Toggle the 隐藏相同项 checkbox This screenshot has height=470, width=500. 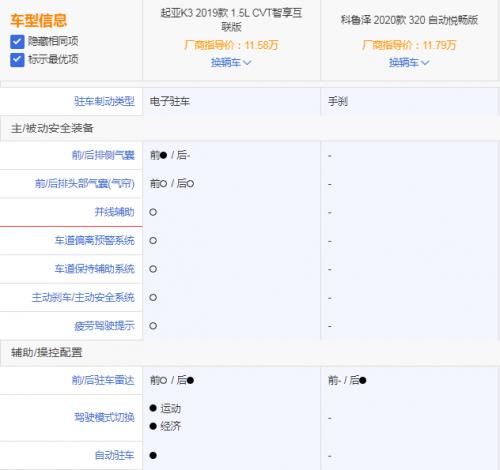pyautogui.click(x=17, y=42)
